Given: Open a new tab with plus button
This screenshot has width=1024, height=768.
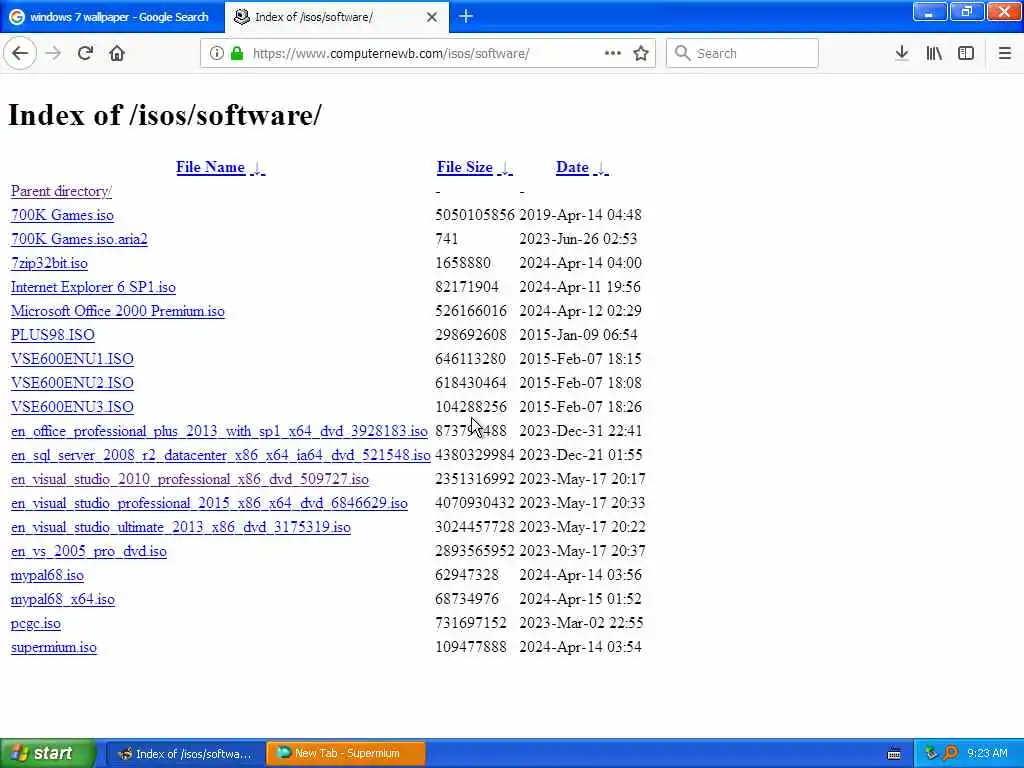Looking at the screenshot, I should (466, 16).
